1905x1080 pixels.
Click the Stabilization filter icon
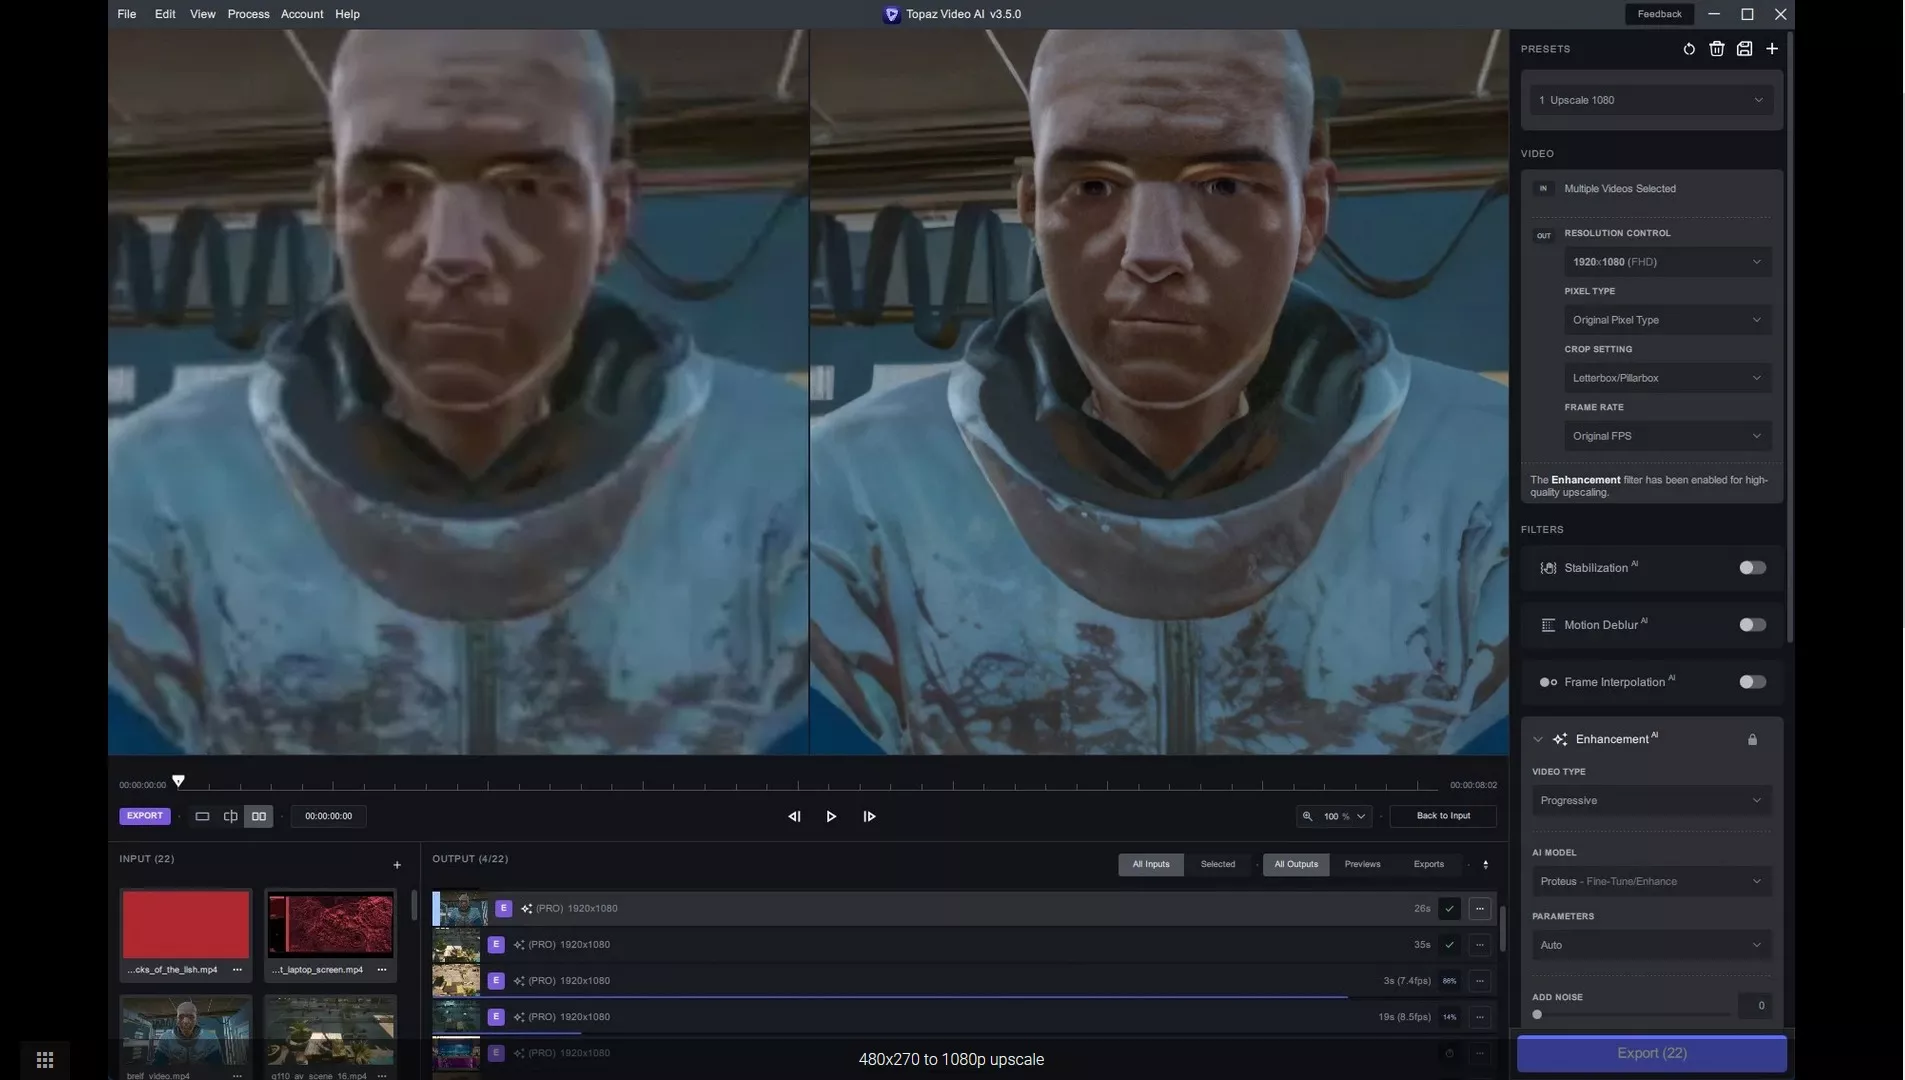pyautogui.click(x=1548, y=568)
